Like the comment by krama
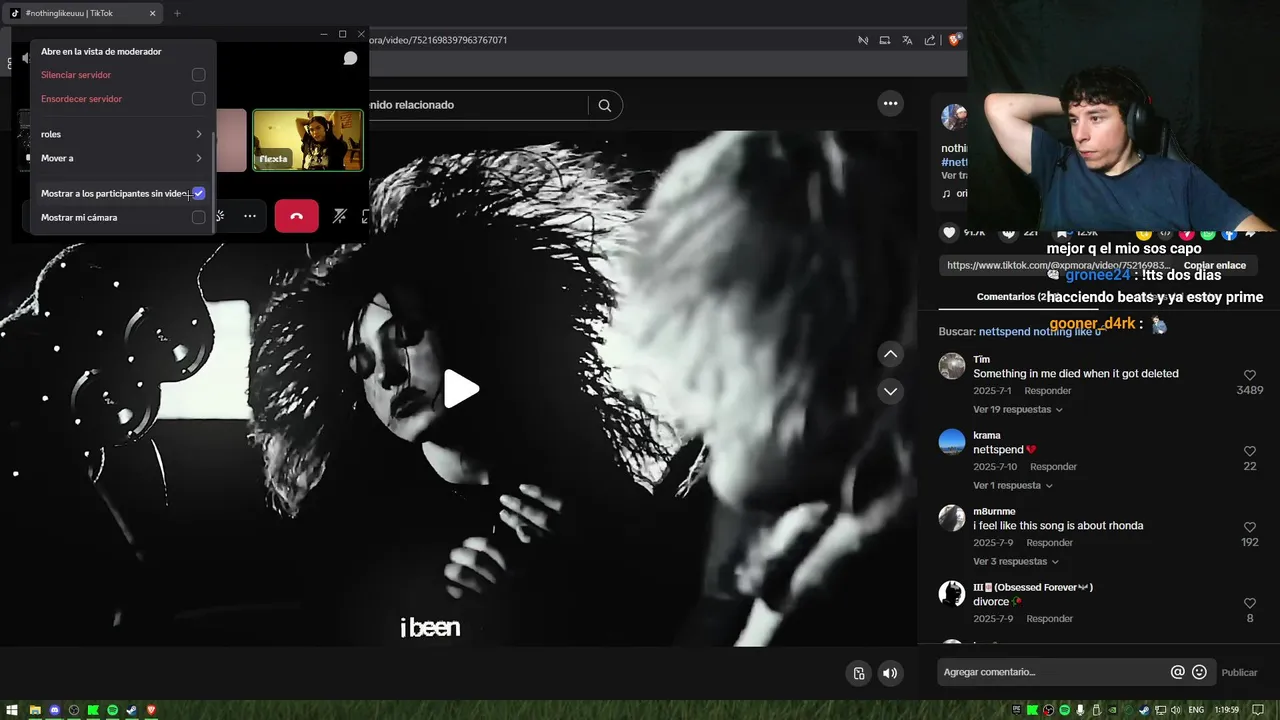1280x720 pixels. coord(1249,451)
